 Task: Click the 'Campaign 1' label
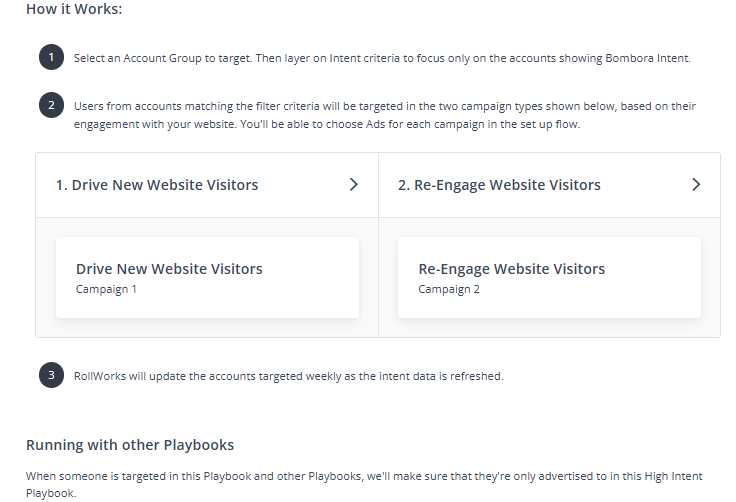point(106,290)
